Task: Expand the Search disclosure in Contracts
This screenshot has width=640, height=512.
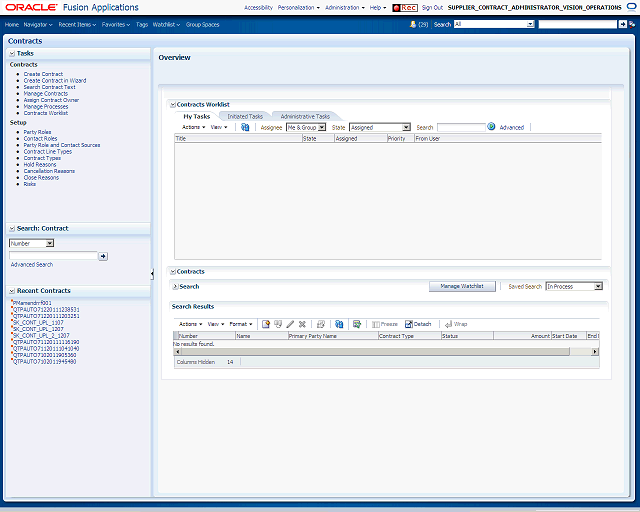Action: [176, 287]
